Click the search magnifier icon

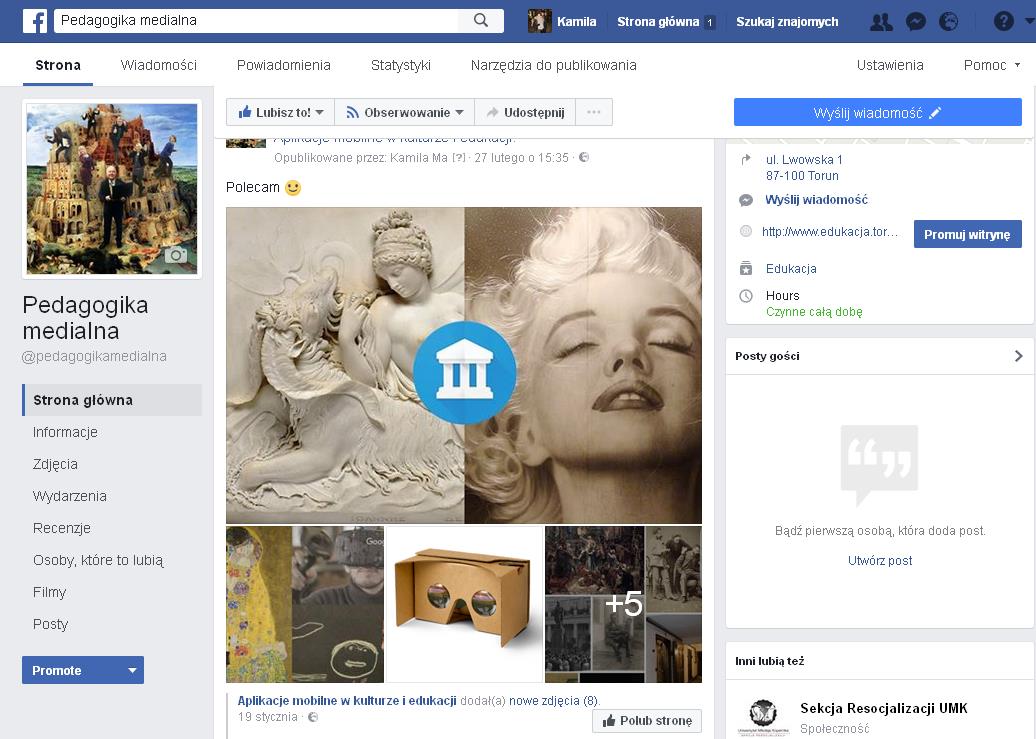(480, 20)
